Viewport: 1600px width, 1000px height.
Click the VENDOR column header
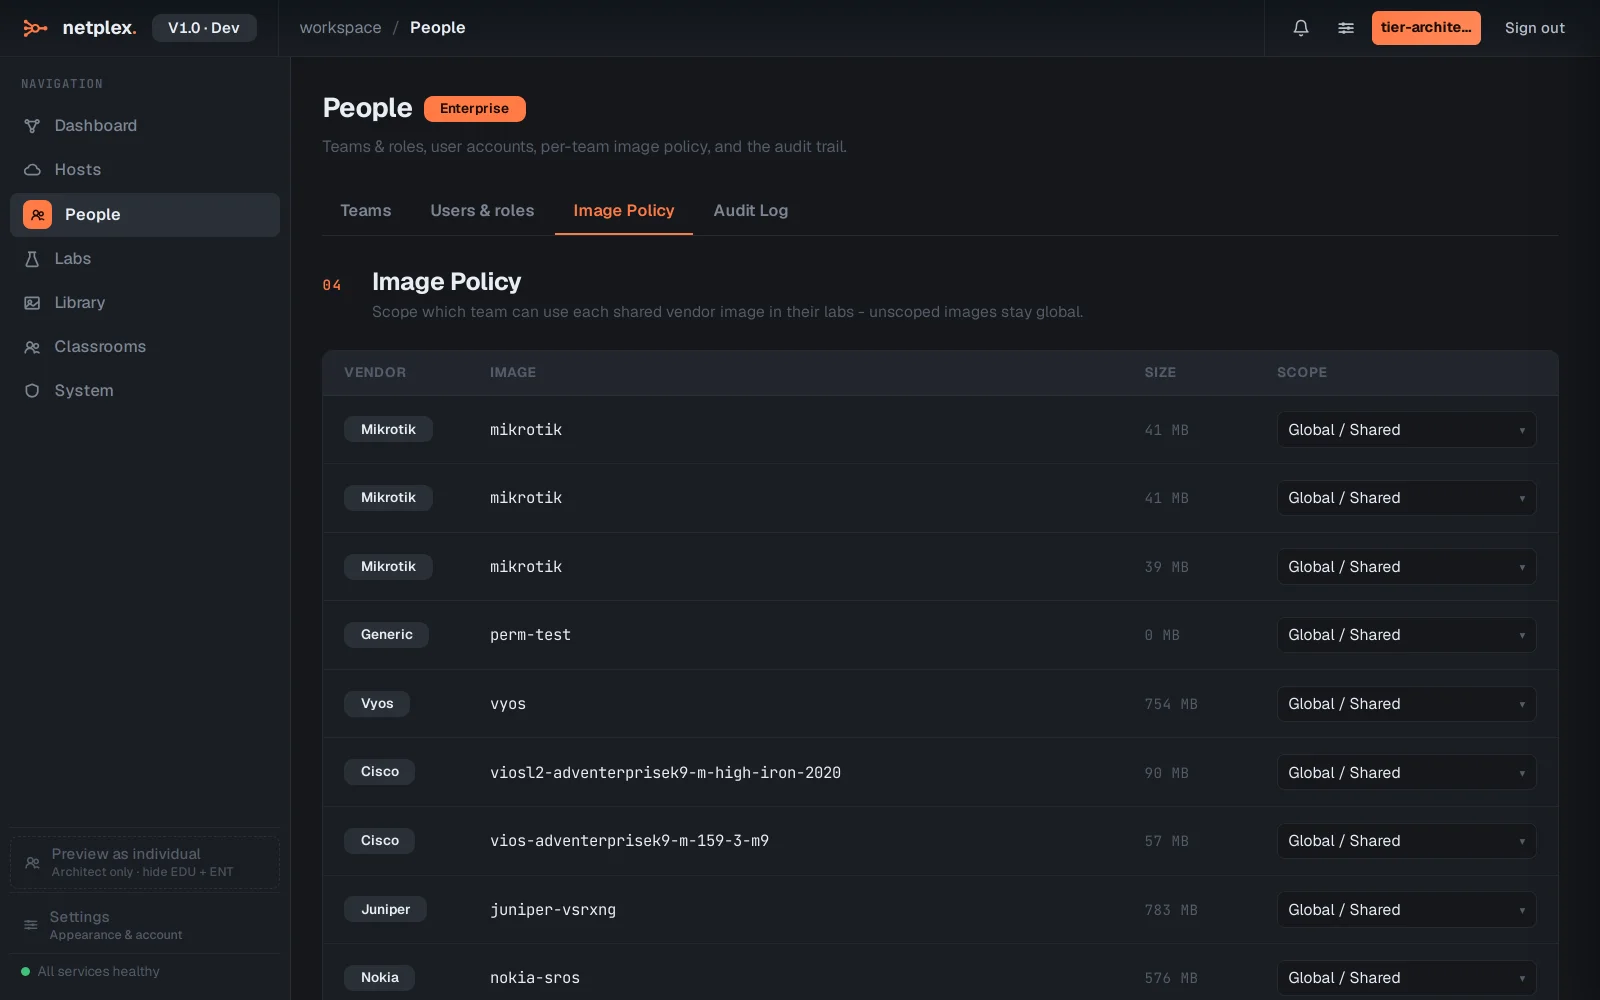tap(375, 373)
